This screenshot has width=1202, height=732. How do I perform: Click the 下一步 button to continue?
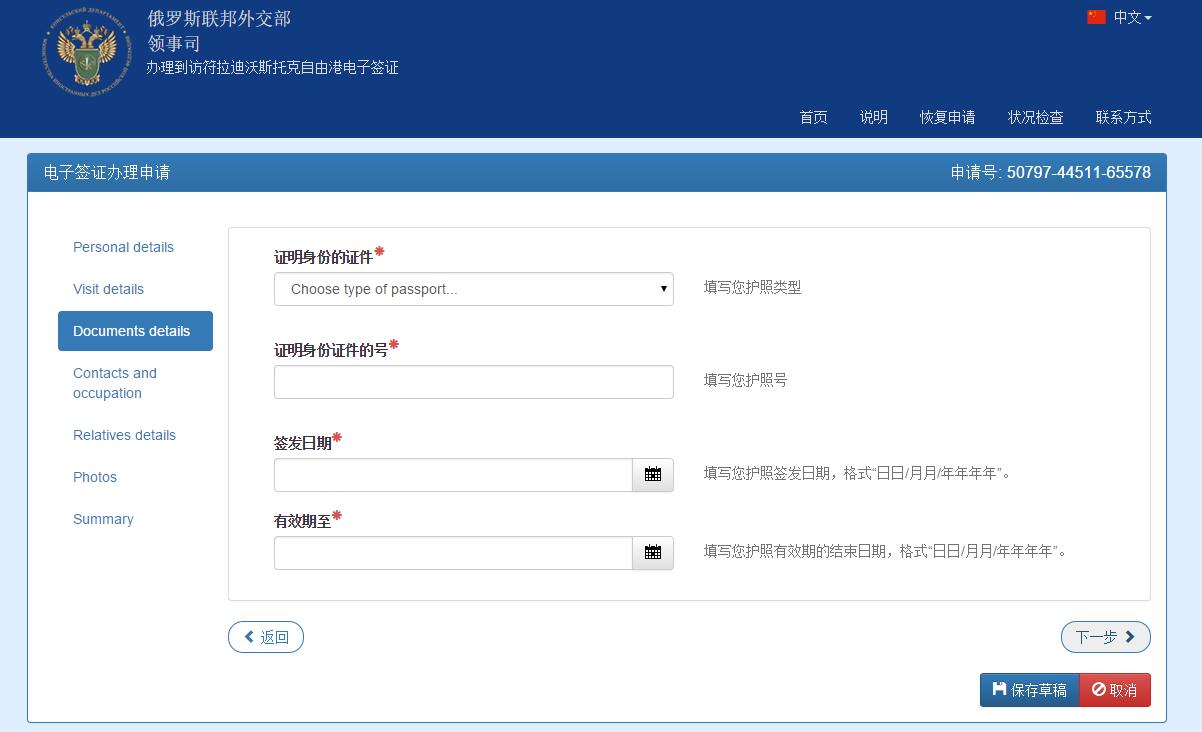1105,636
